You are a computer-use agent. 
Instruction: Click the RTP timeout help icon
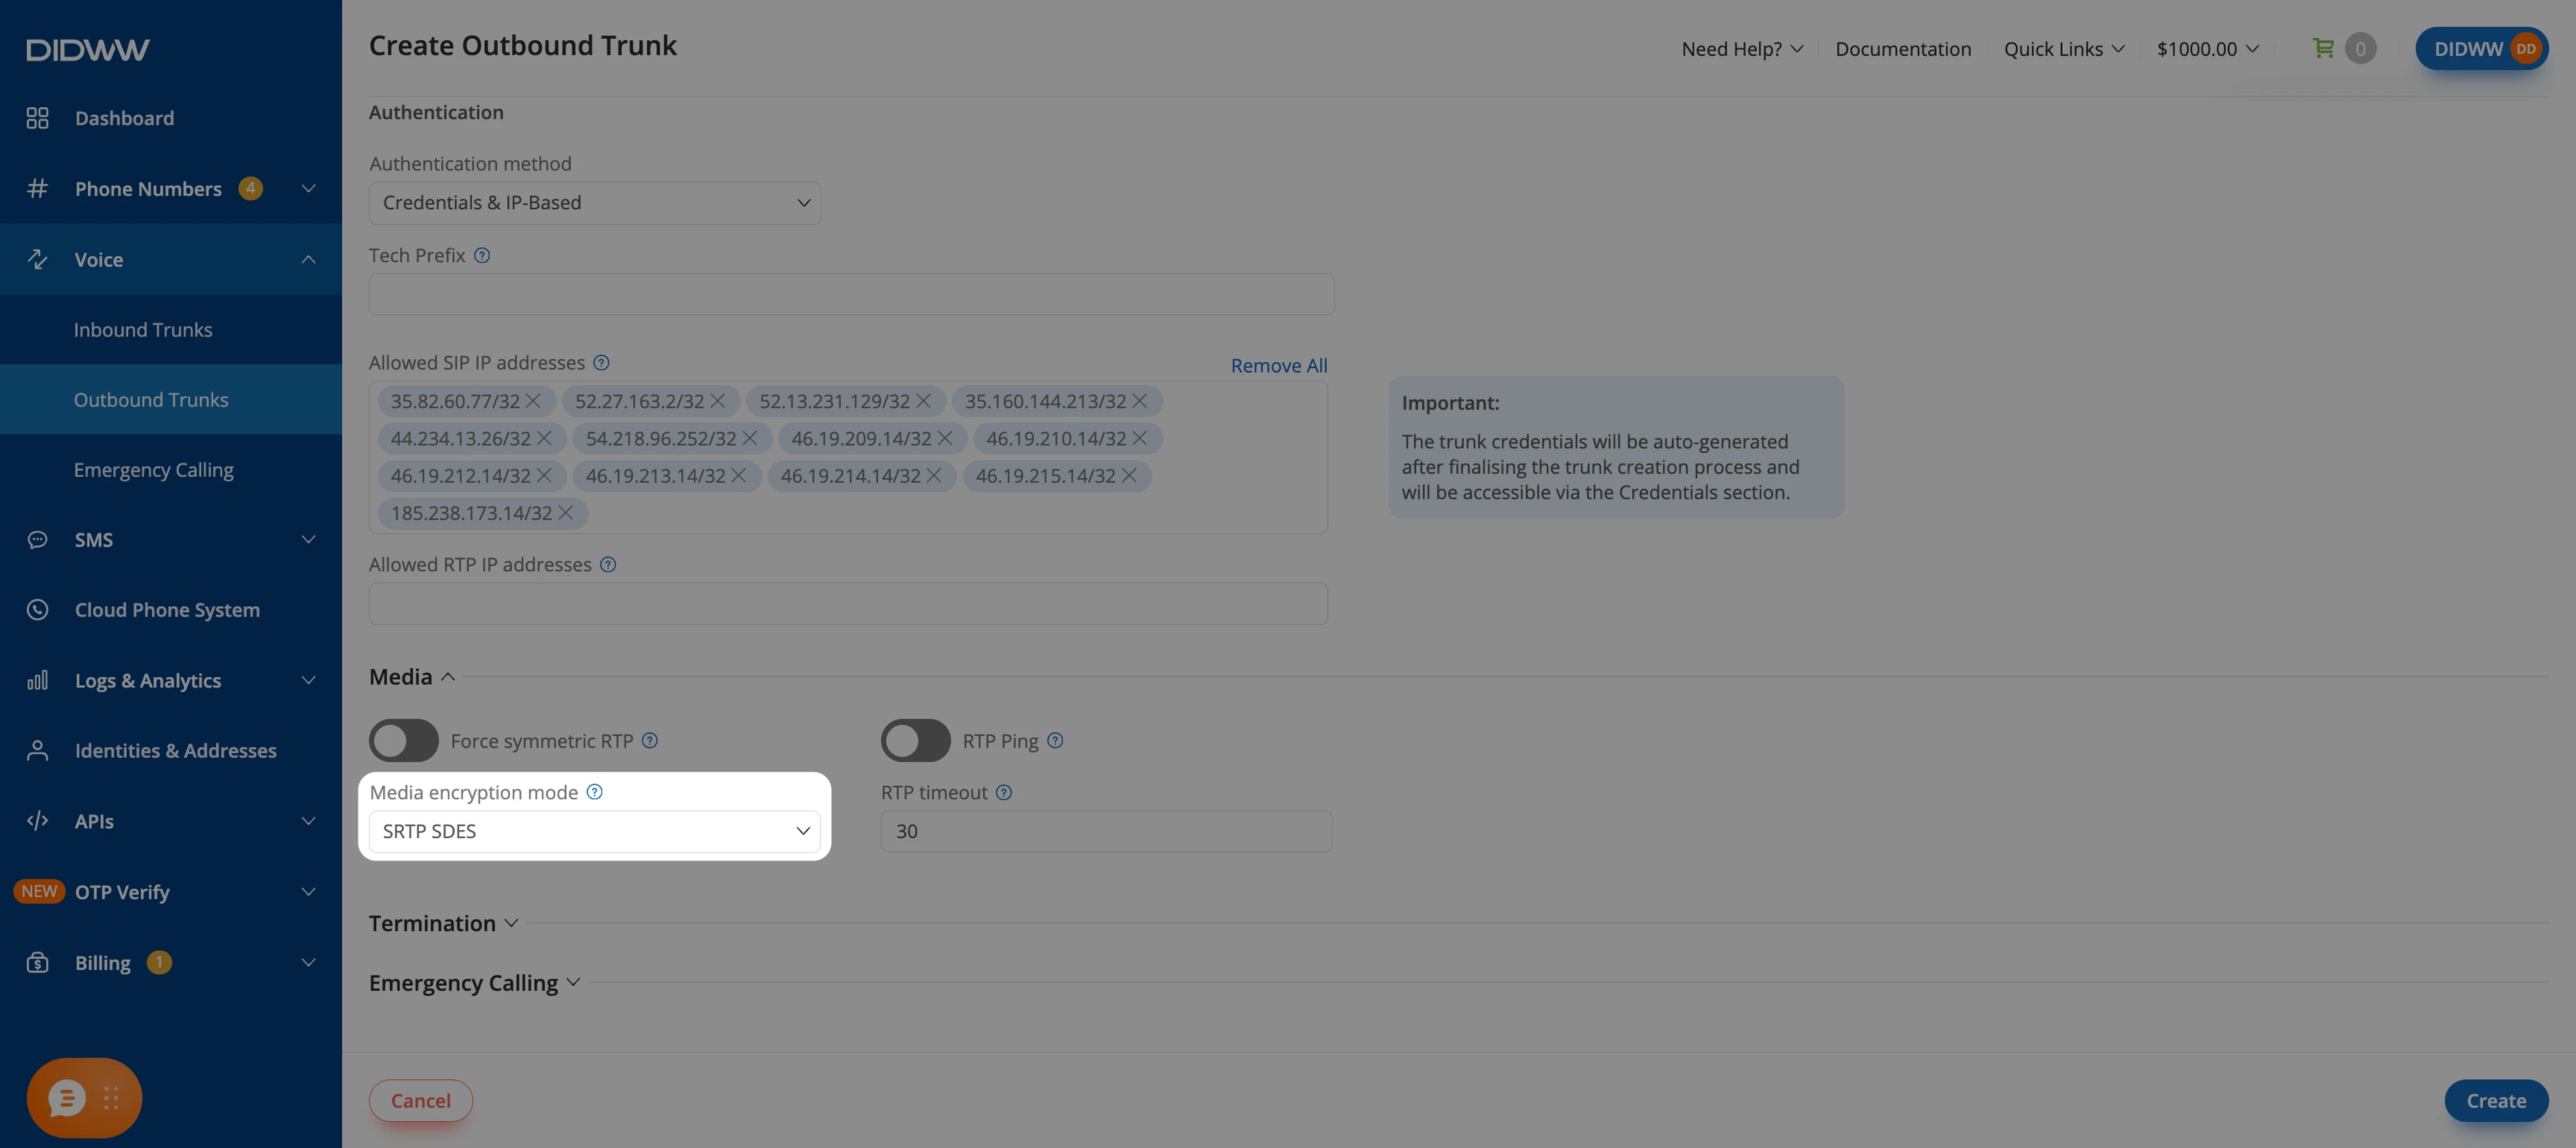pyautogui.click(x=1004, y=793)
